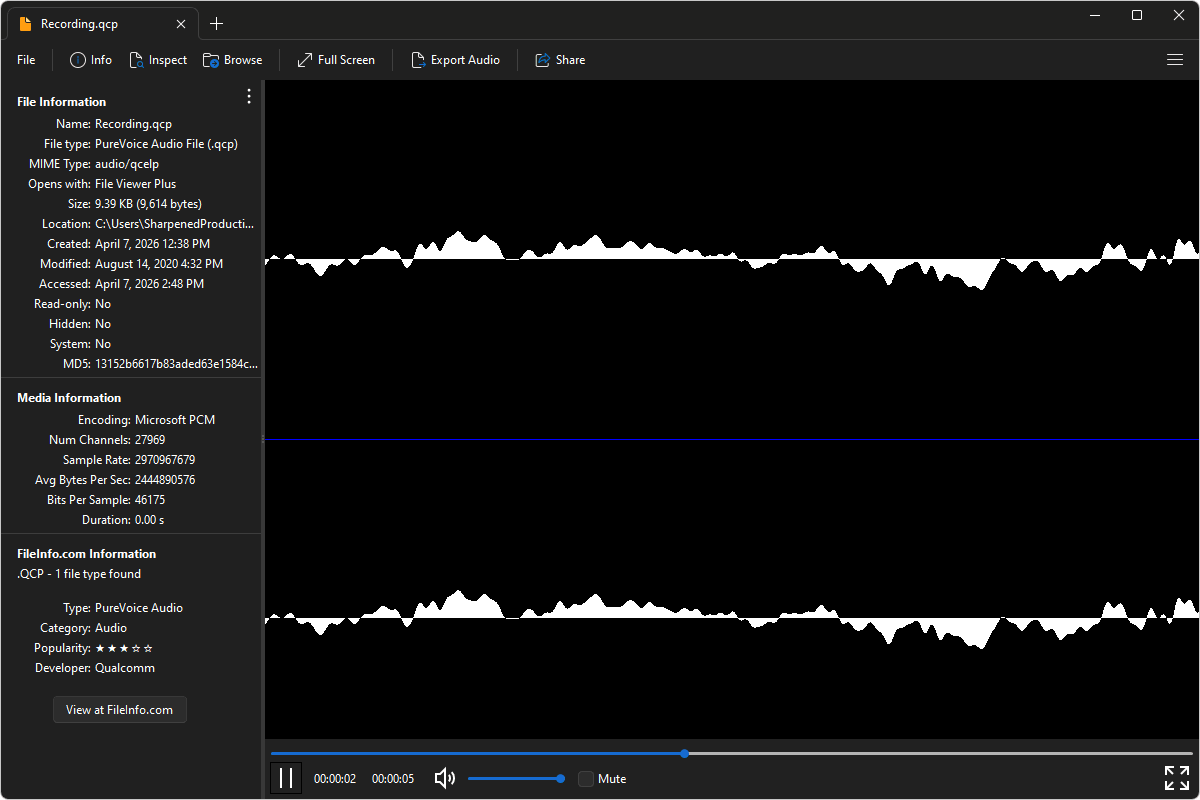Select the Inspect tool
The width and height of the screenshot is (1200, 800).
click(x=158, y=59)
